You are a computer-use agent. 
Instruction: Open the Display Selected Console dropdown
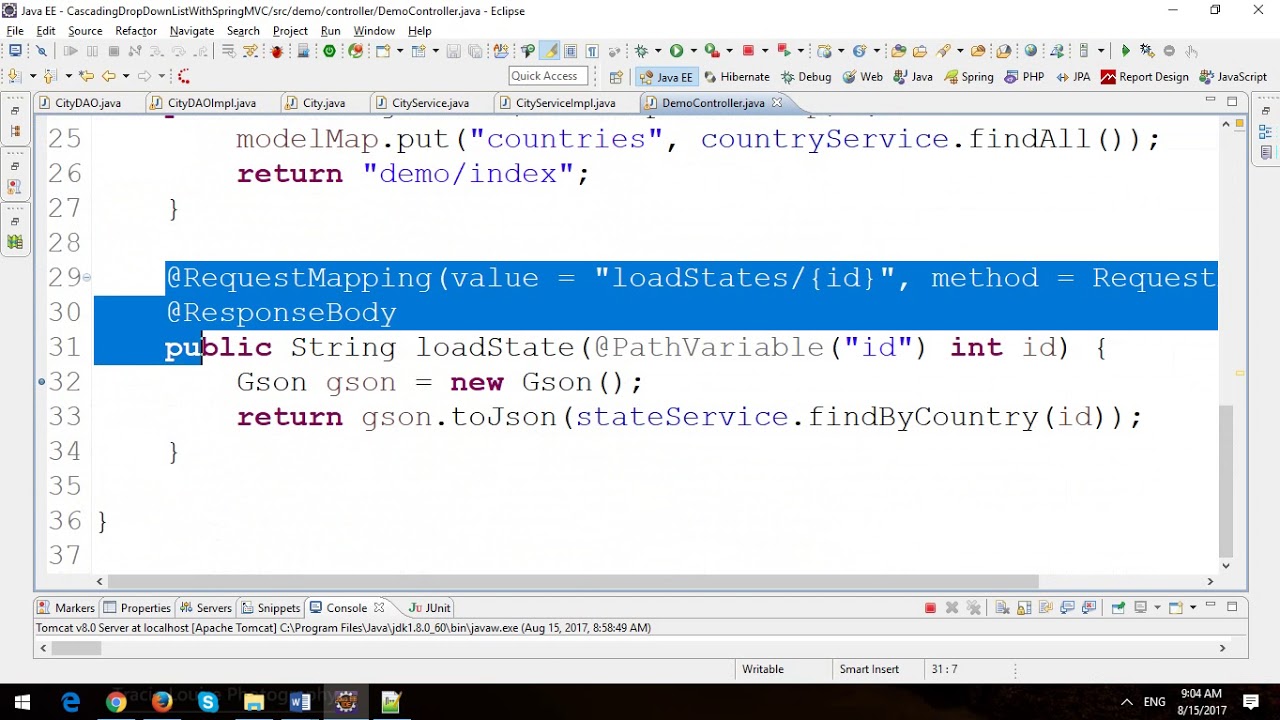1156,607
